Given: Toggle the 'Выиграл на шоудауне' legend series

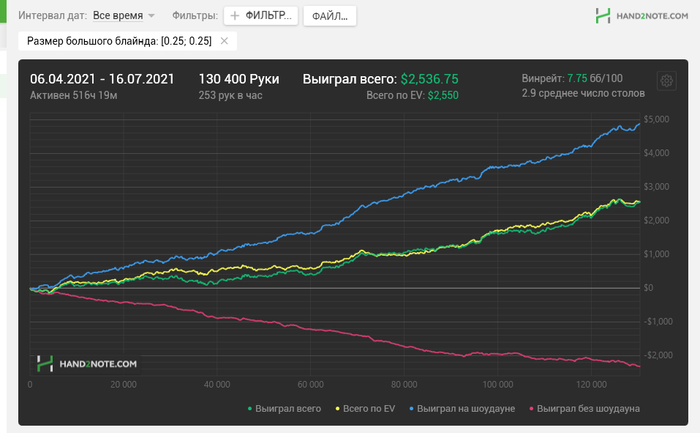Looking at the screenshot, I should tap(462, 408).
